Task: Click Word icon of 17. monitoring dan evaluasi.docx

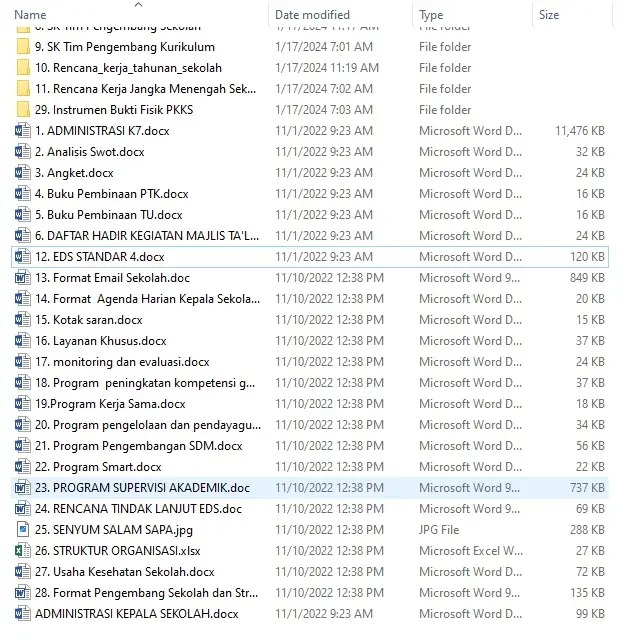Action: (23, 362)
